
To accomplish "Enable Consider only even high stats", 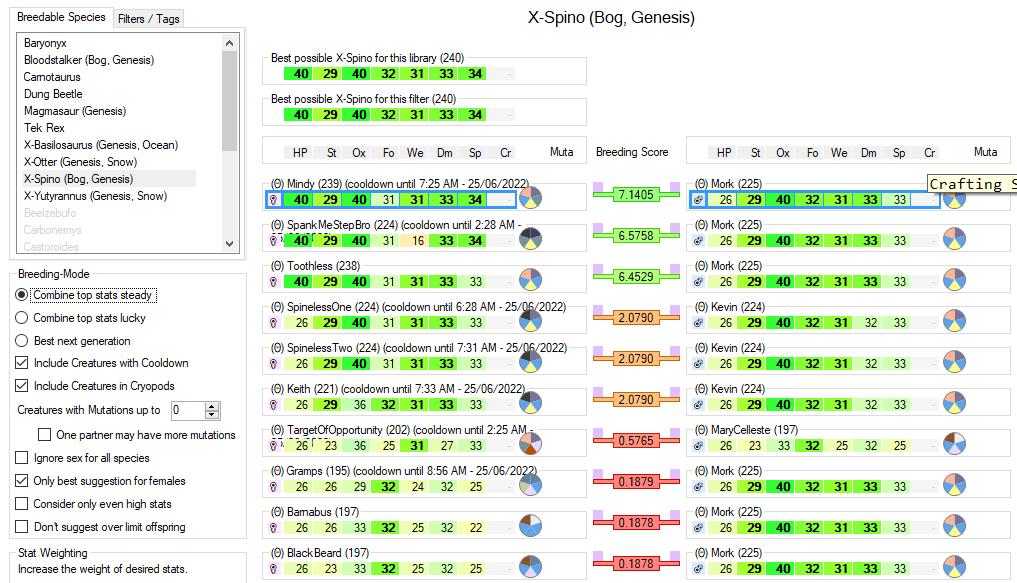I will 21,504.
